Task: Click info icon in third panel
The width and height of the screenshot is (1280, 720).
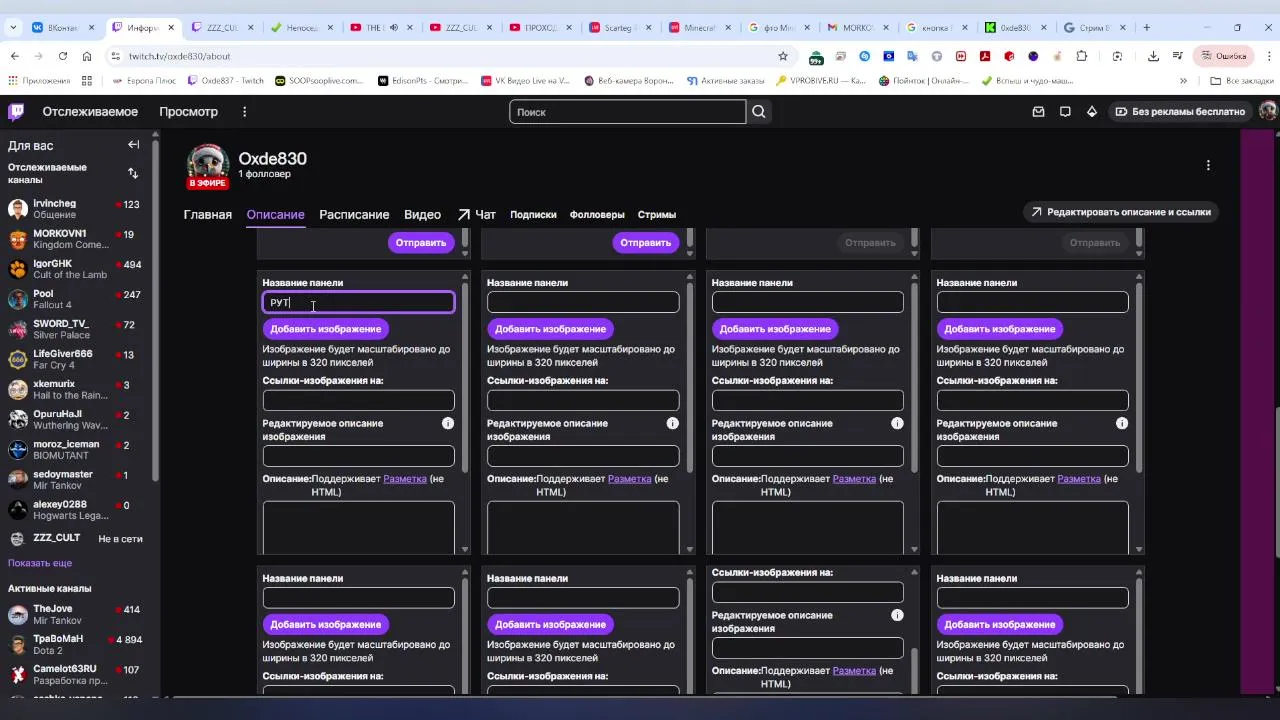Action: click(897, 424)
